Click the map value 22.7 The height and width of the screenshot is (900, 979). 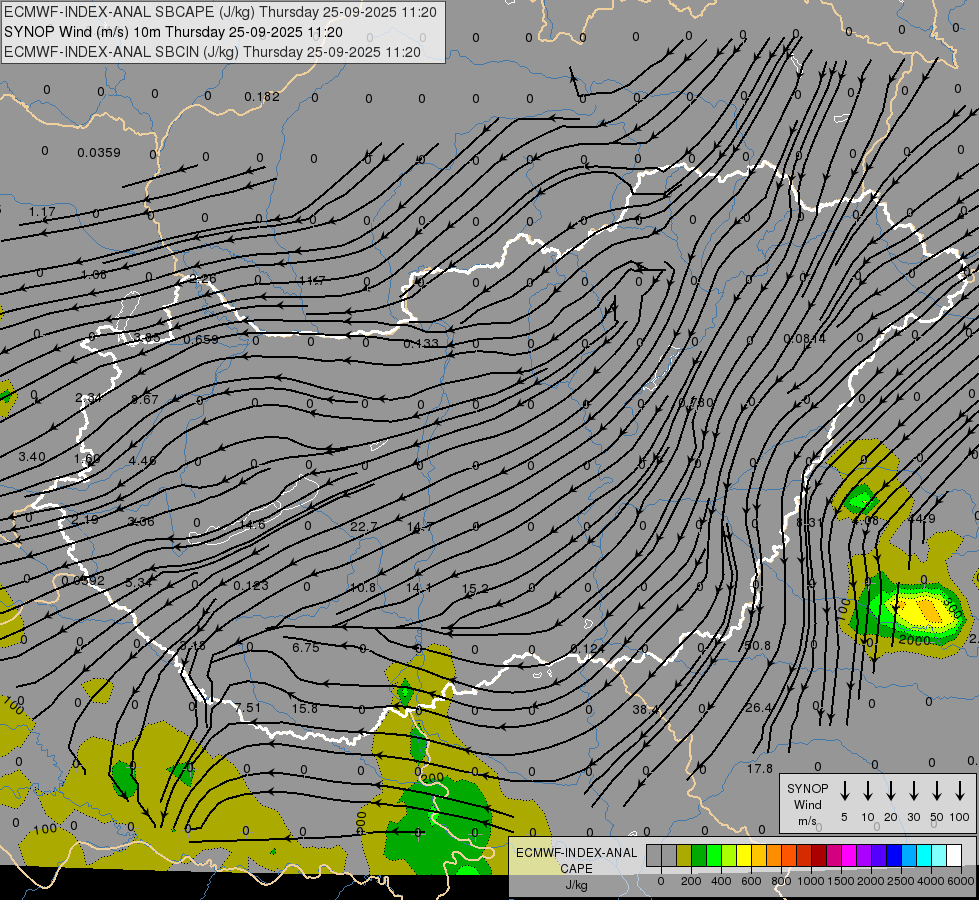point(363,527)
